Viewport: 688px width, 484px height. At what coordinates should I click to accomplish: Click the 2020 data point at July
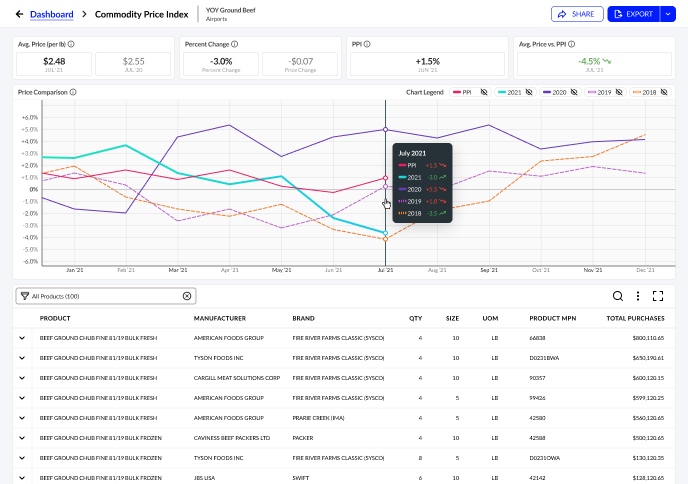pyautogui.click(x=385, y=129)
